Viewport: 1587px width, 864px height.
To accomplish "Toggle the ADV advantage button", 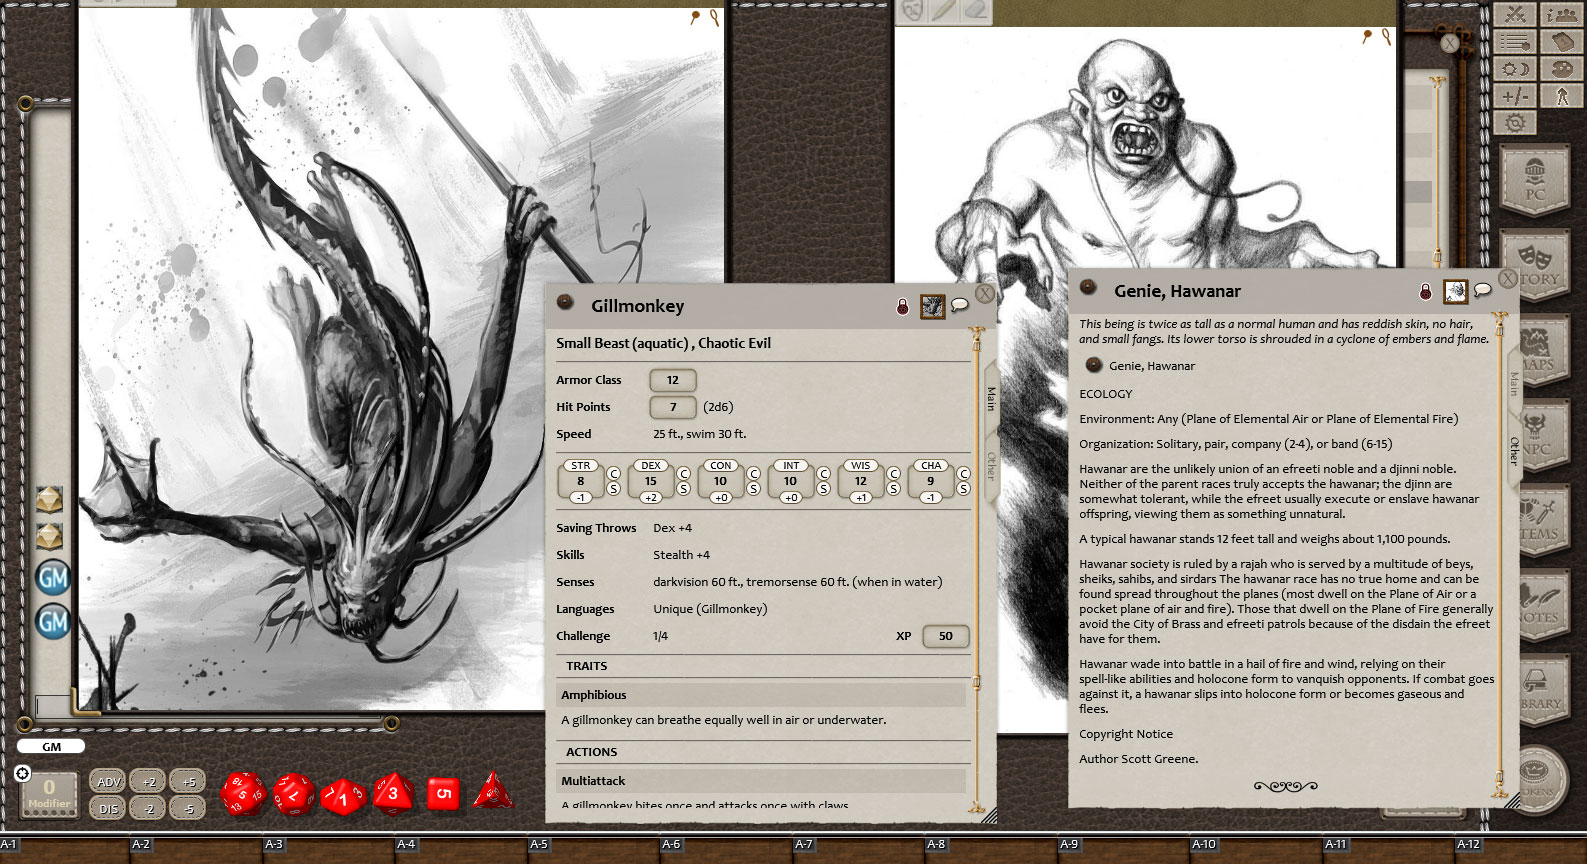I will tap(109, 782).
